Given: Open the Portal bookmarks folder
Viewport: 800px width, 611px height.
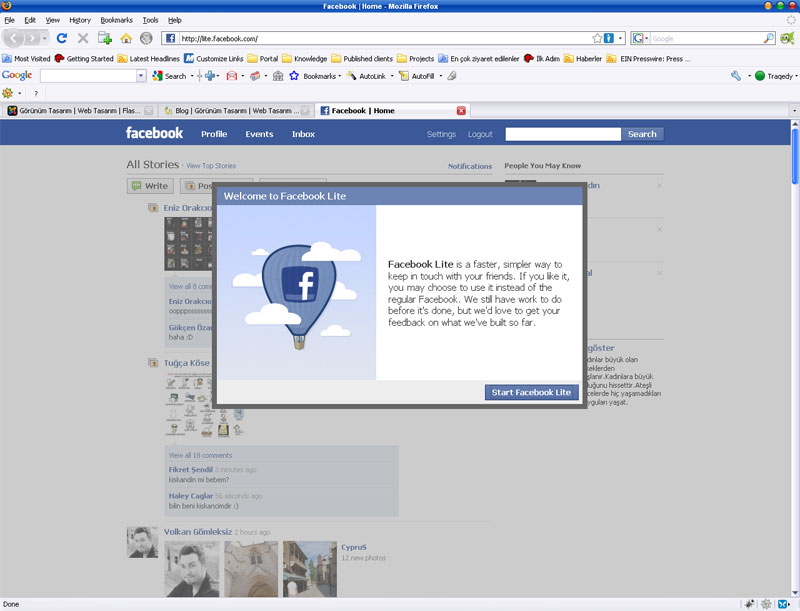Looking at the screenshot, I should 263,59.
